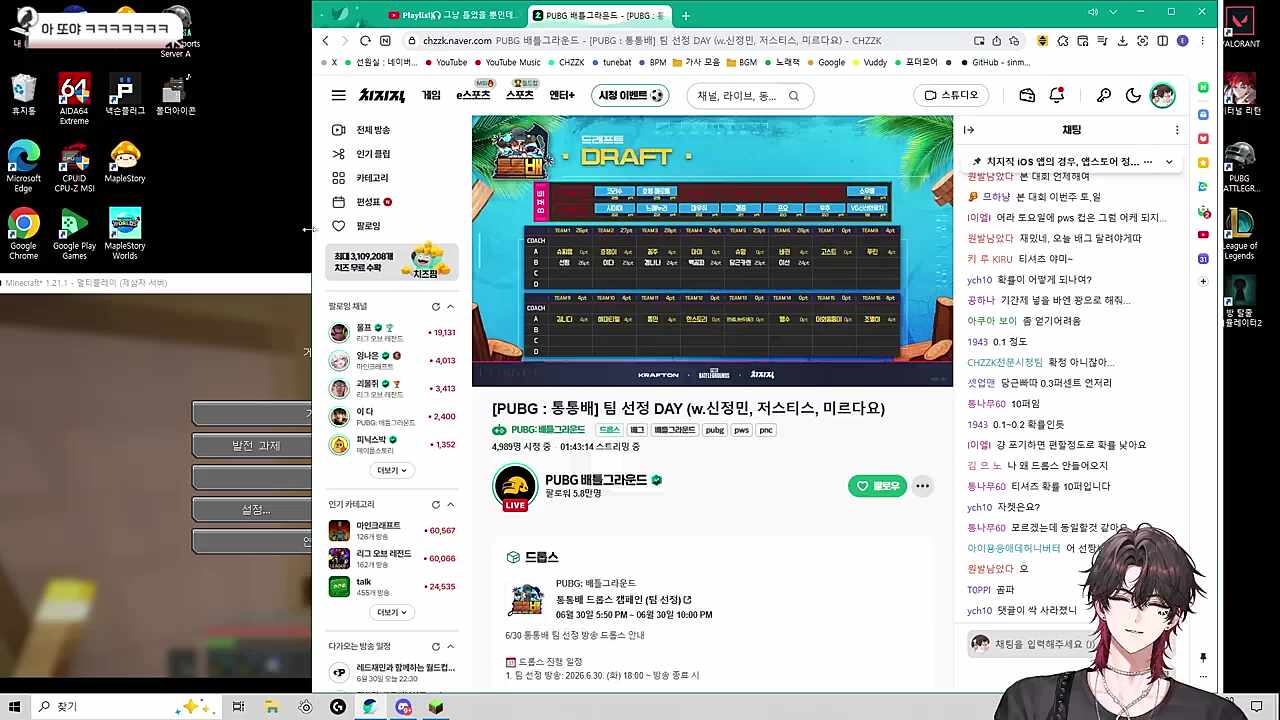Screen dimensions: 1280x720
Task: Click the 치즈팜 banner
Action: pos(393,262)
